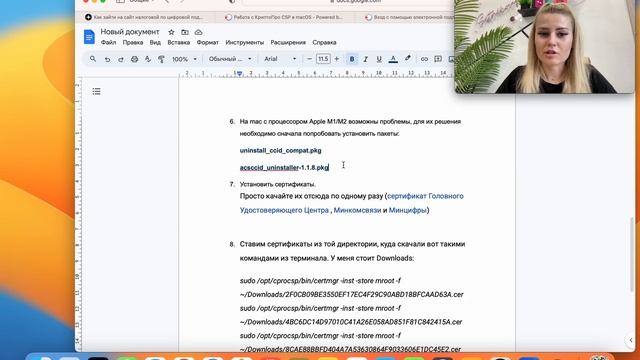Toggle underline formatting
Image resolution: width=640 pixels, height=360 pixels.
[379, 59]
